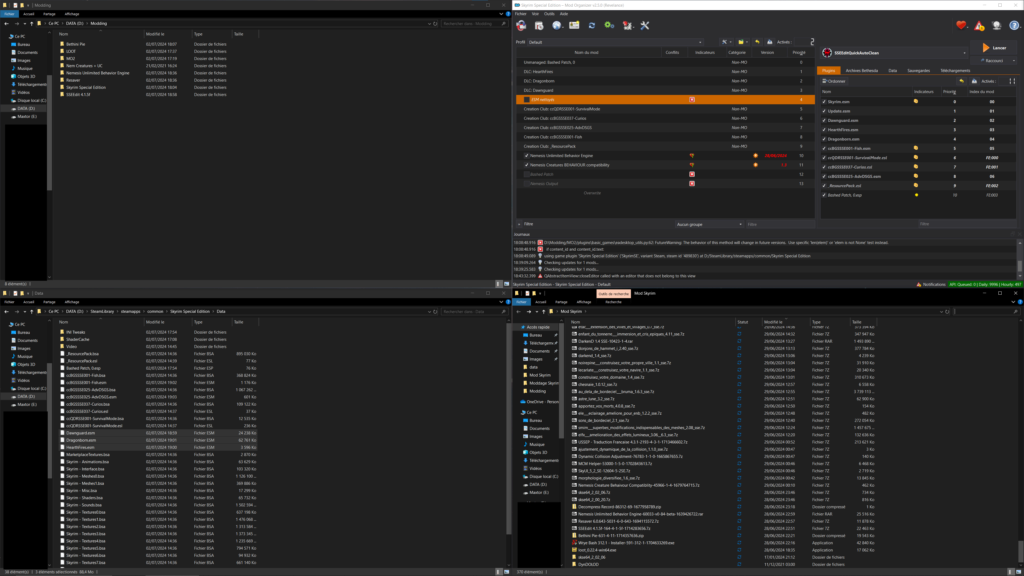The height and width of the screenshot is (576, 1024).
Task: Open the warning triangle notifications icon
Action: [x=979, y=25]
